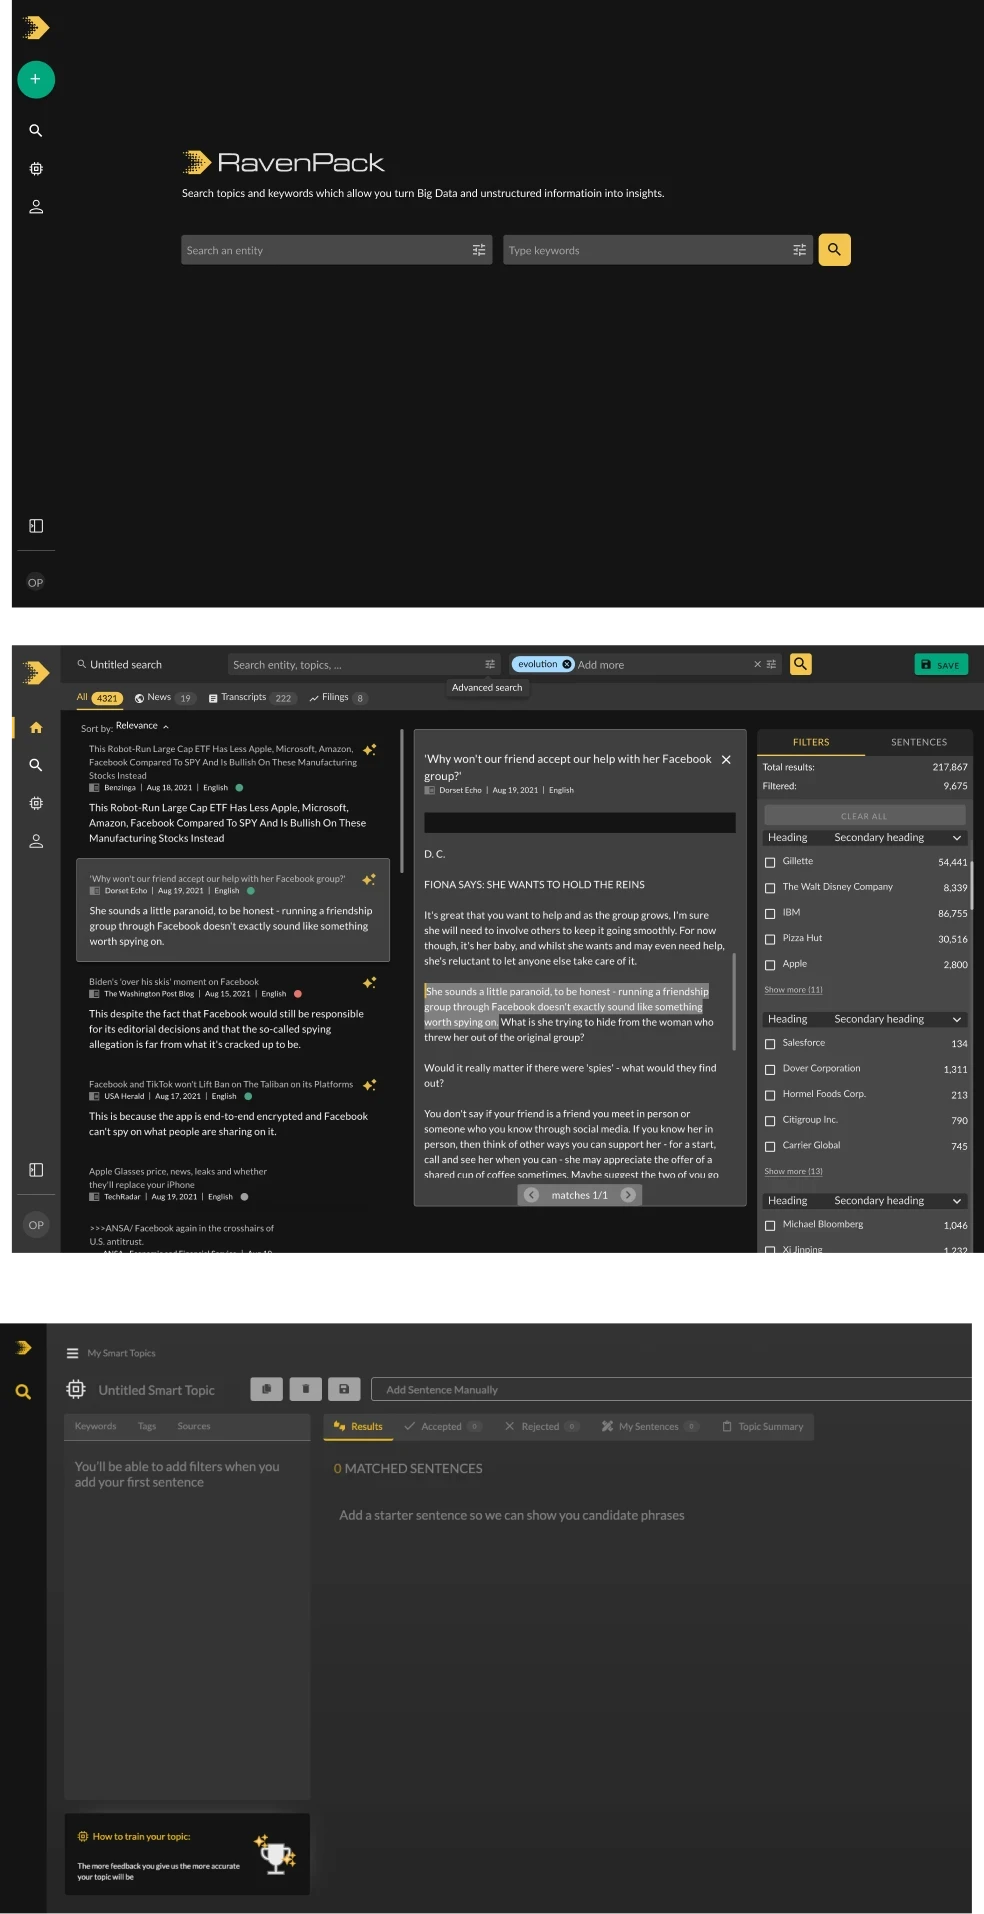Click the filters panel vertical scrollbar

972,885
